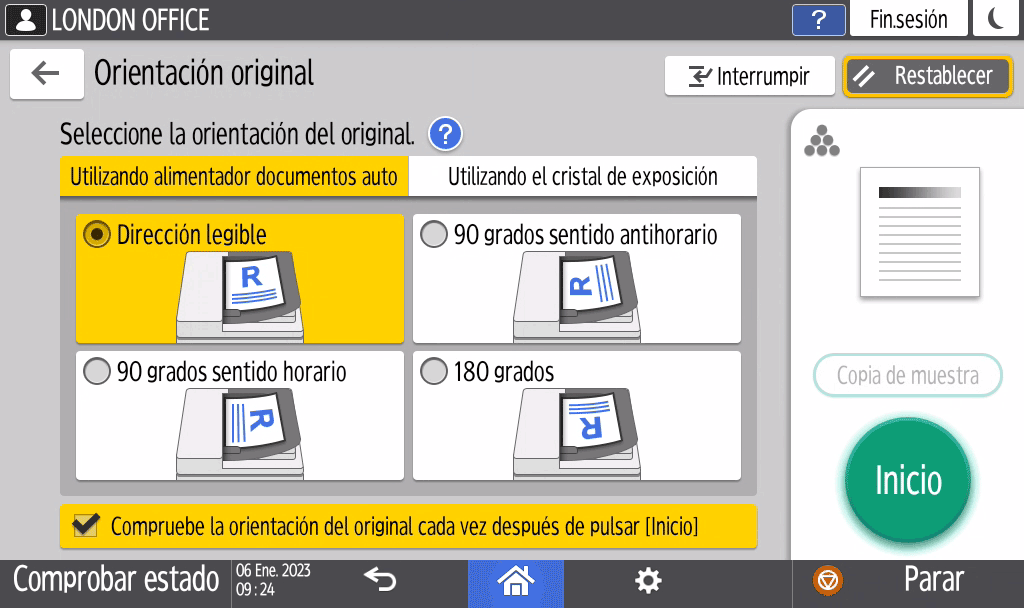The width and height of the screenshot is (1024, 608).
Task: Tap the stop icon beside Parar
Action: pyautogui.click(x=828, y=580)
